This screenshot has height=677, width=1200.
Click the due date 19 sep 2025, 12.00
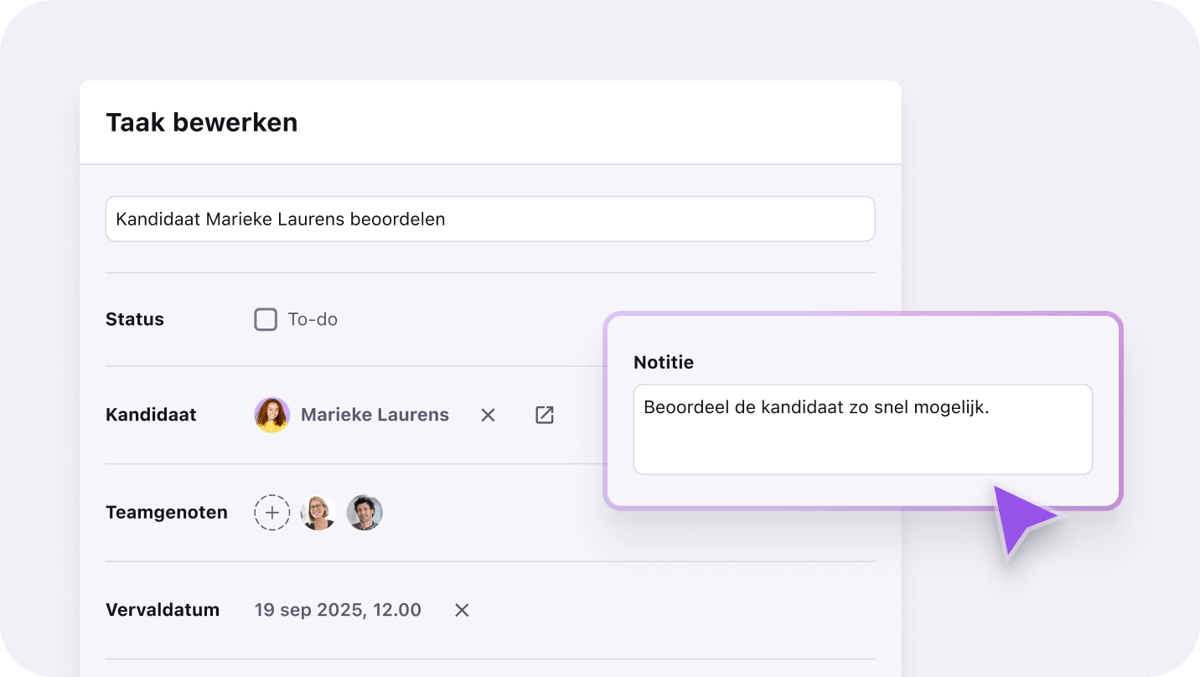(338, 609)
